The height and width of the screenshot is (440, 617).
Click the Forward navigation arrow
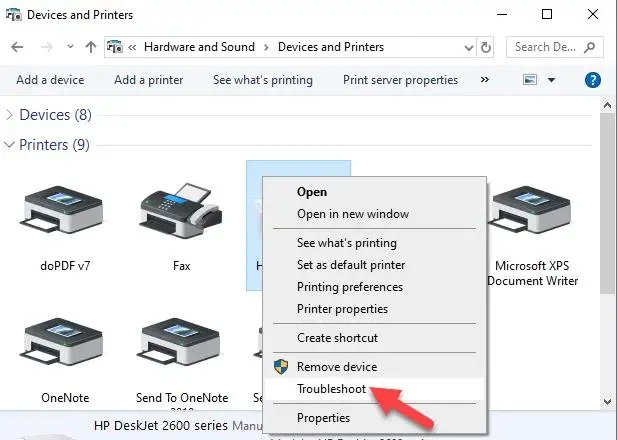click(46, 47)
